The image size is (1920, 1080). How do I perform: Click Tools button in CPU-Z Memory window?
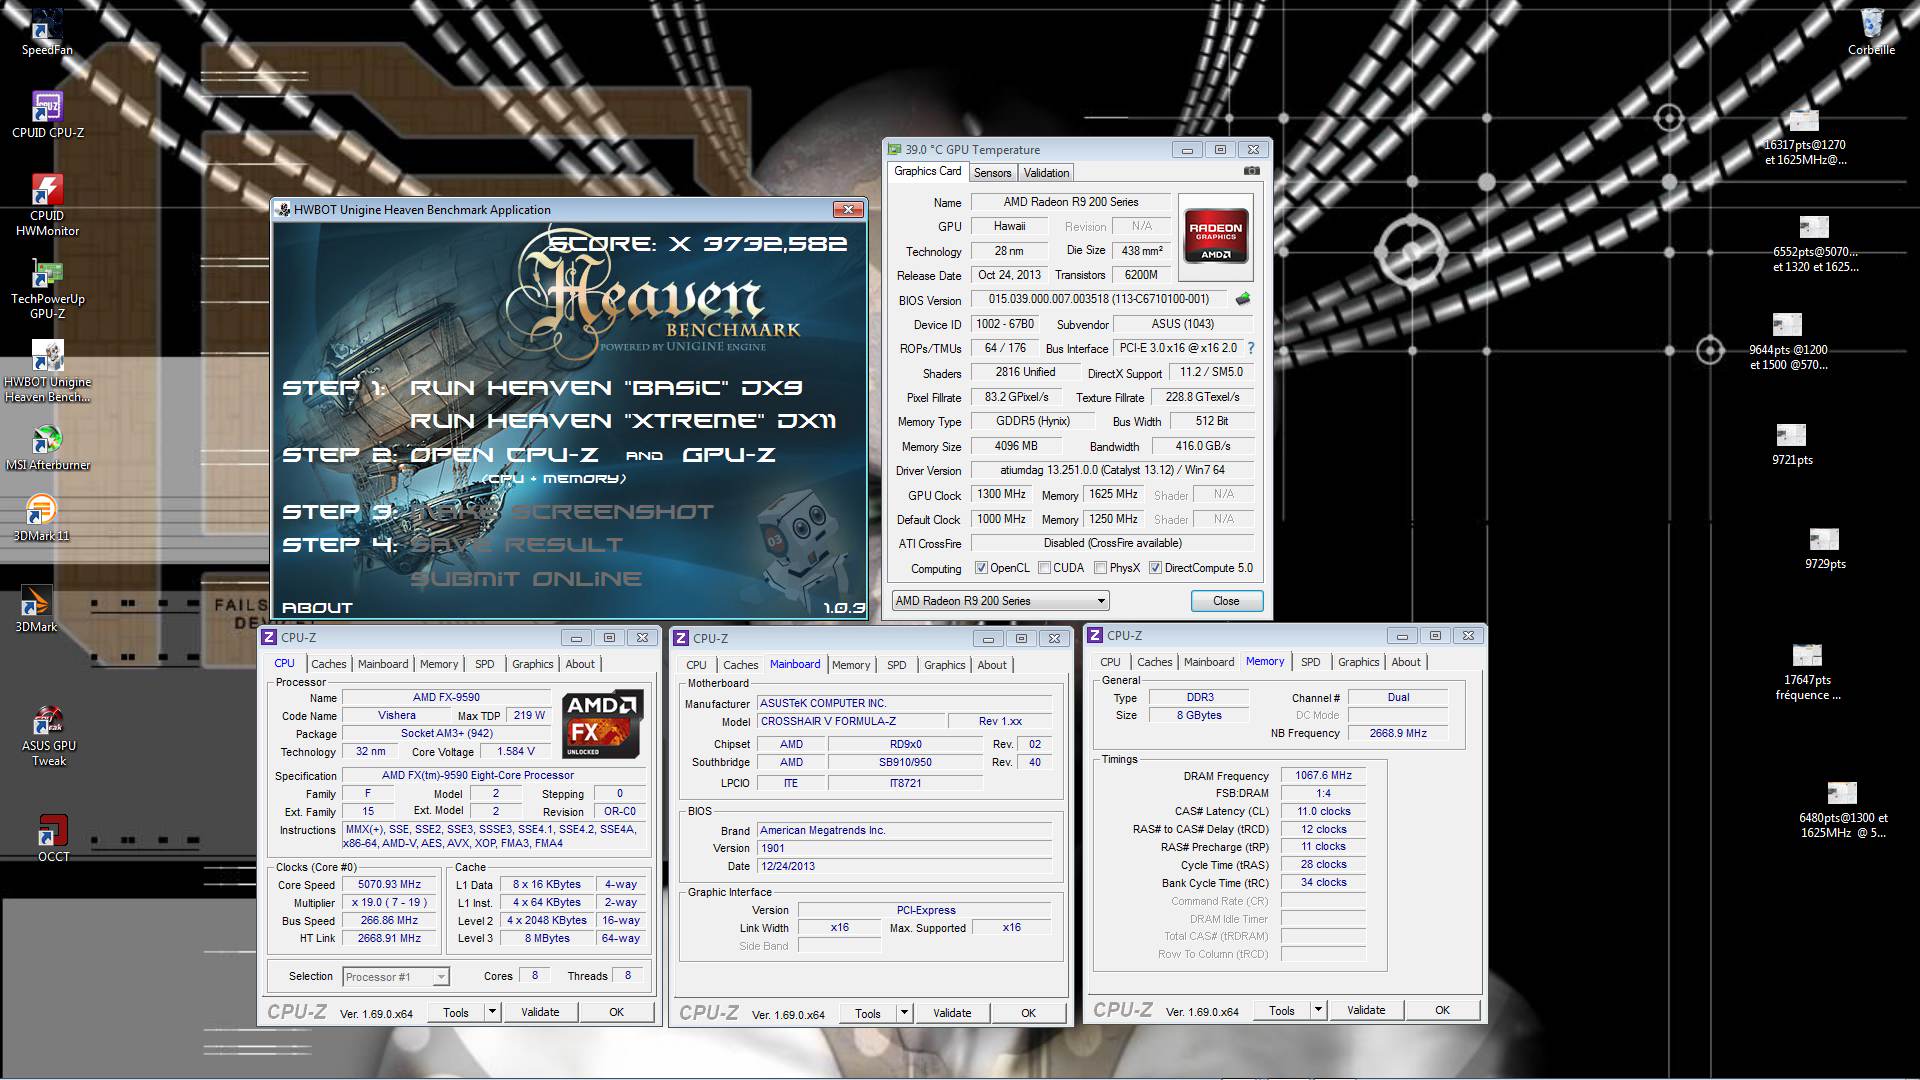click(1282, 1010)
